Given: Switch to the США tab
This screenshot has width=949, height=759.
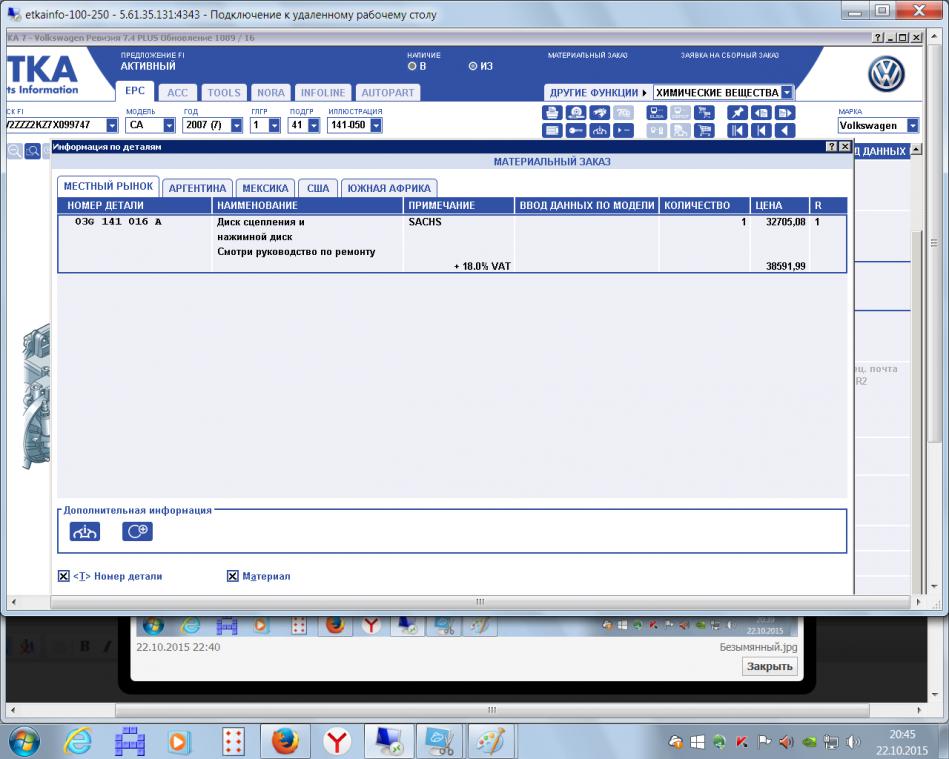Looking at the screenshot, I should click(x=318, y=188).
